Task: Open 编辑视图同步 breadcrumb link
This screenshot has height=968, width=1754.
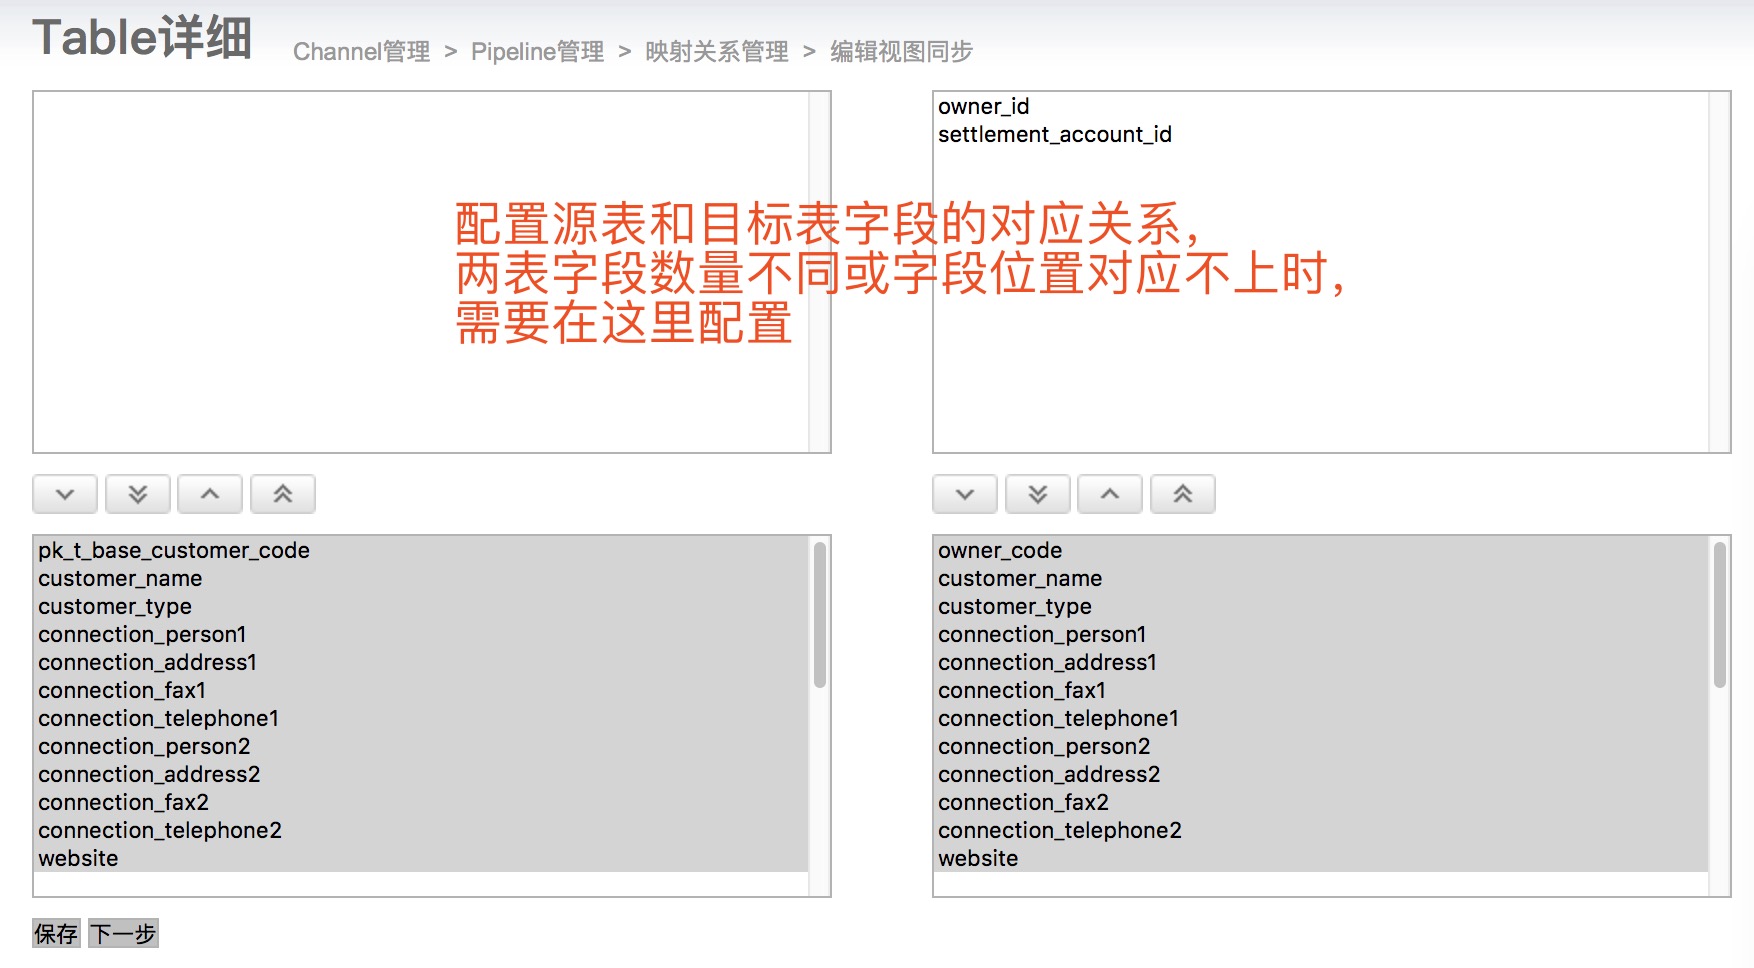Action: pyautogui.click(x=901, y=51)
